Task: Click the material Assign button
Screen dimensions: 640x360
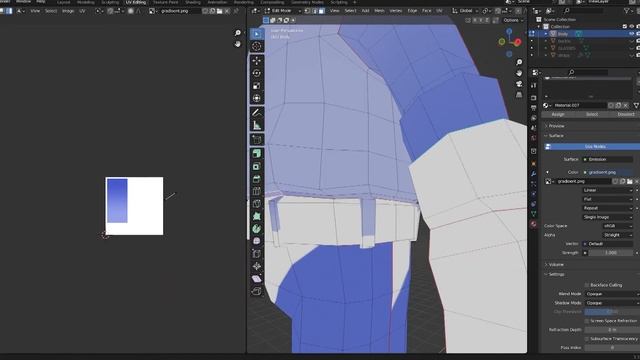Action: point(558,115)
